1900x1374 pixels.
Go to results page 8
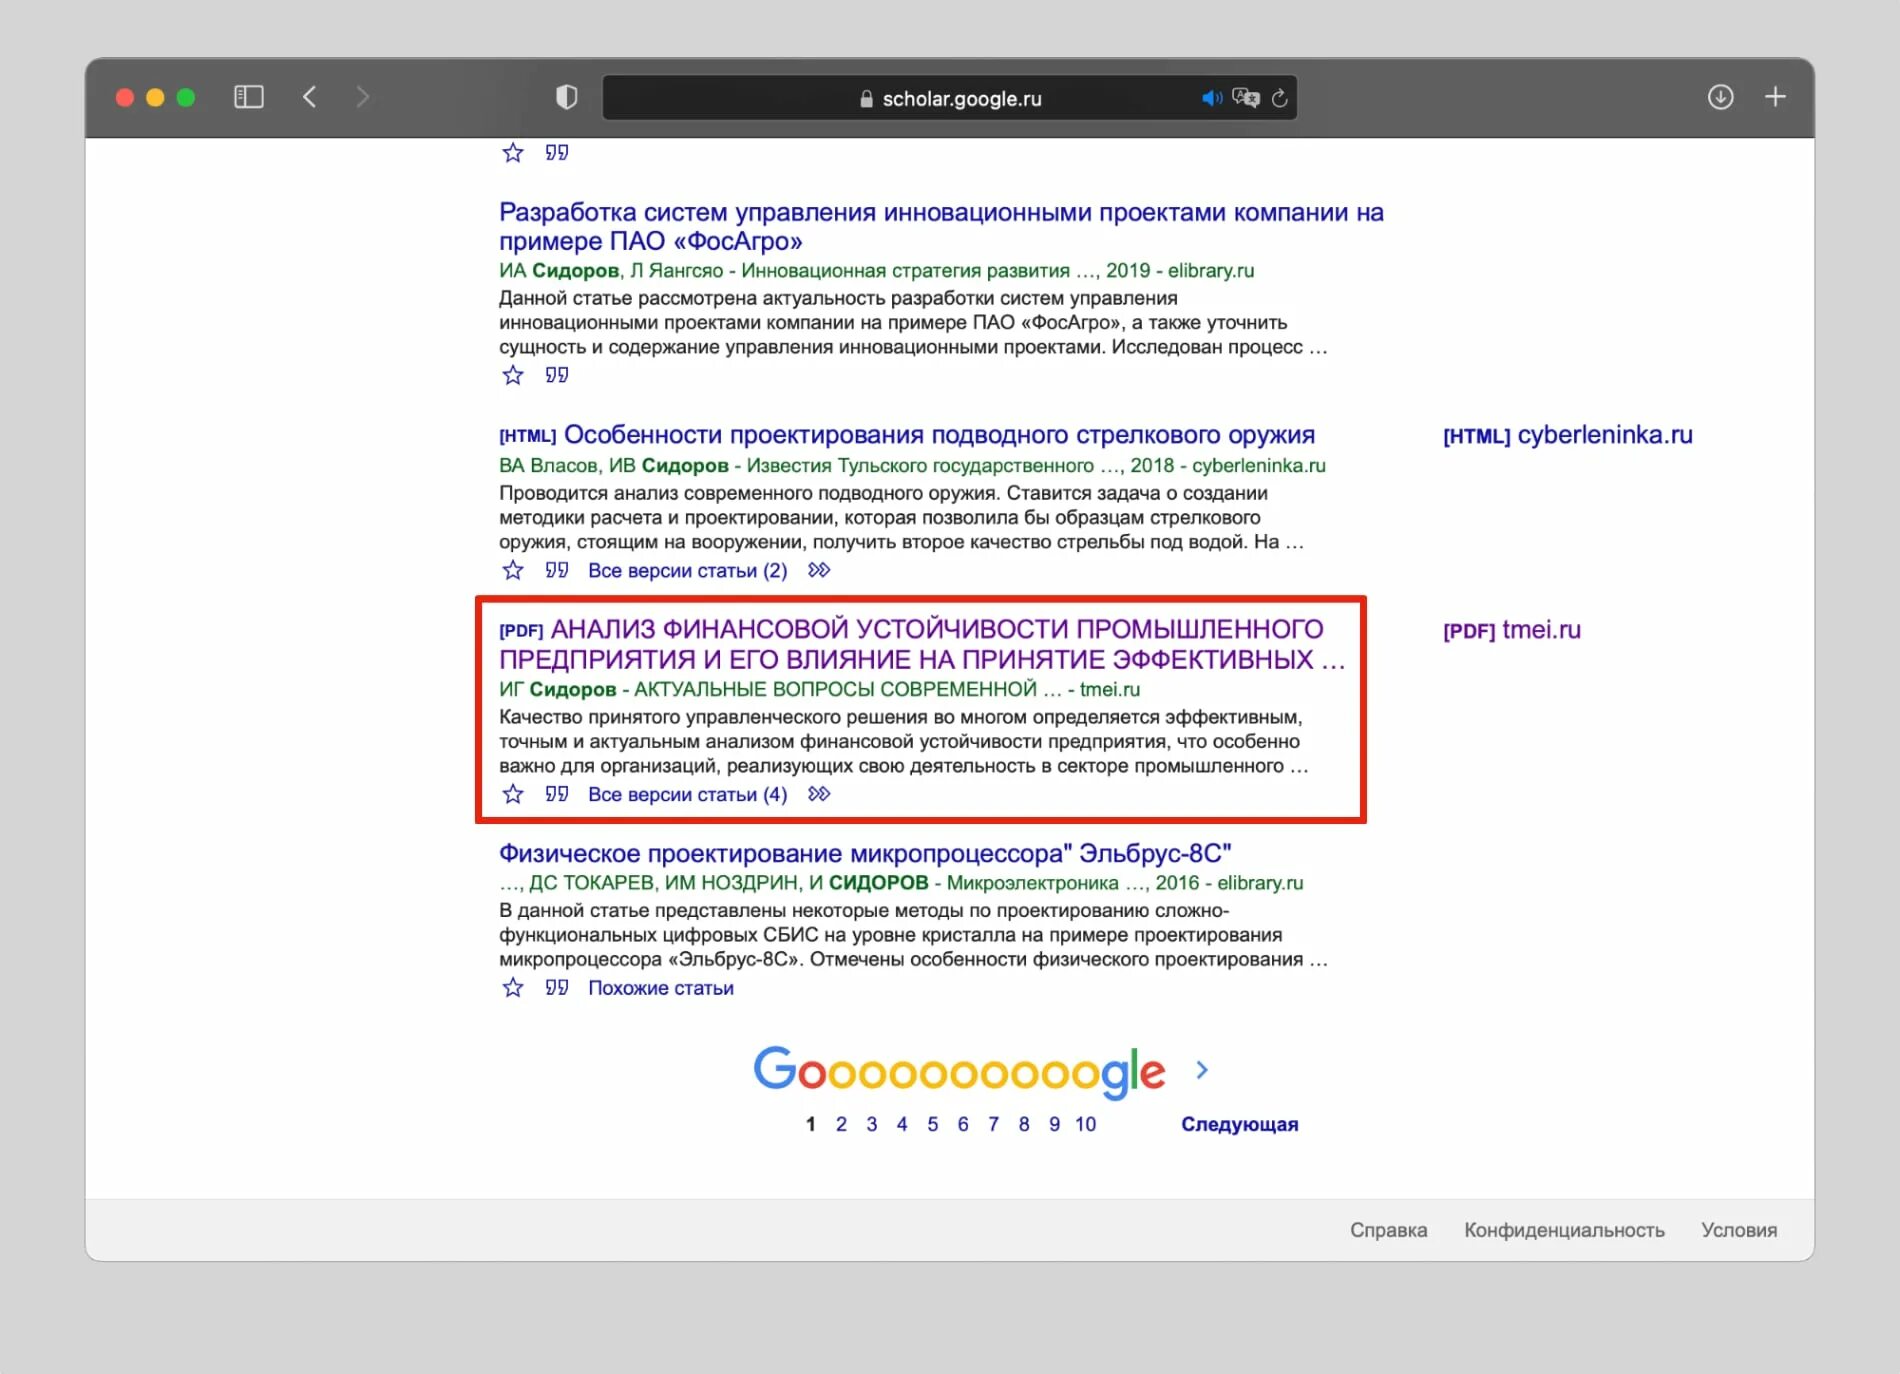(x=1024, y=1124)
